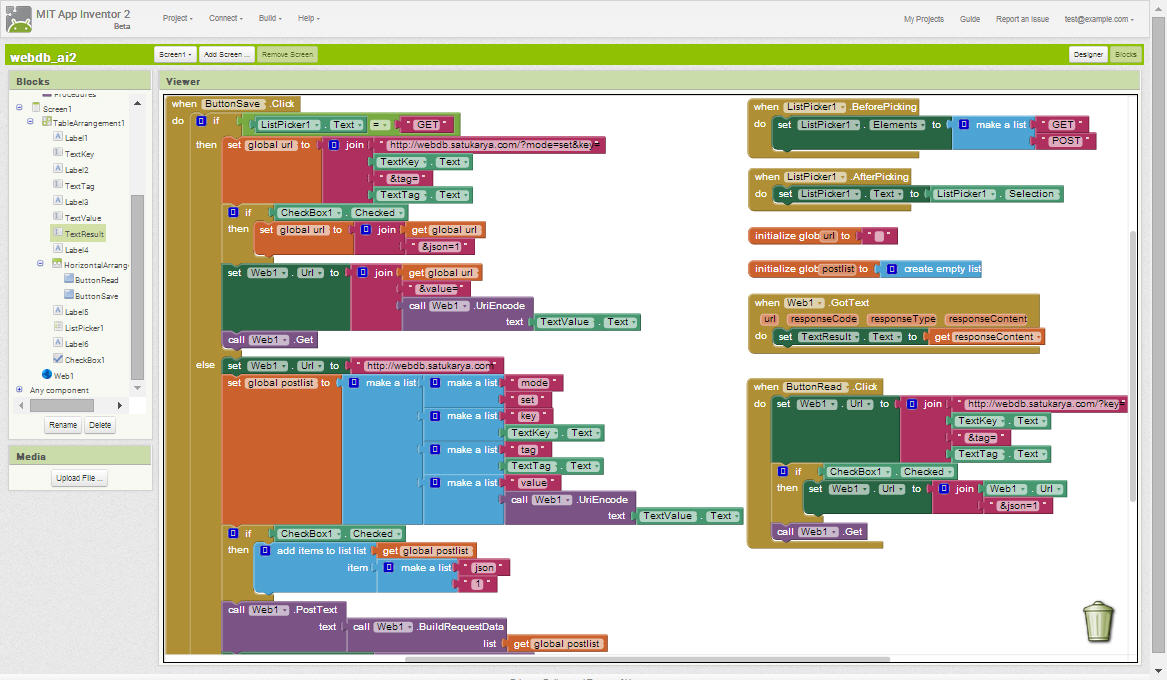Click the POST text block in make a list
This screenshot has height=680, width=1167.
coord(1065,141)
